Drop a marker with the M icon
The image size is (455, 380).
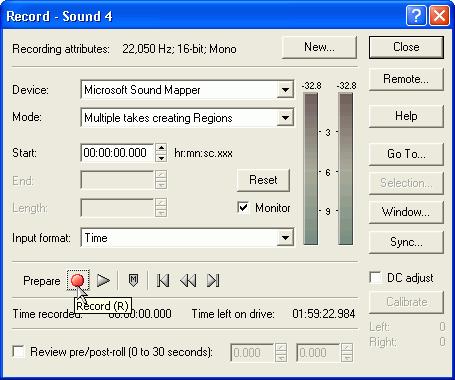click(133, 280)
